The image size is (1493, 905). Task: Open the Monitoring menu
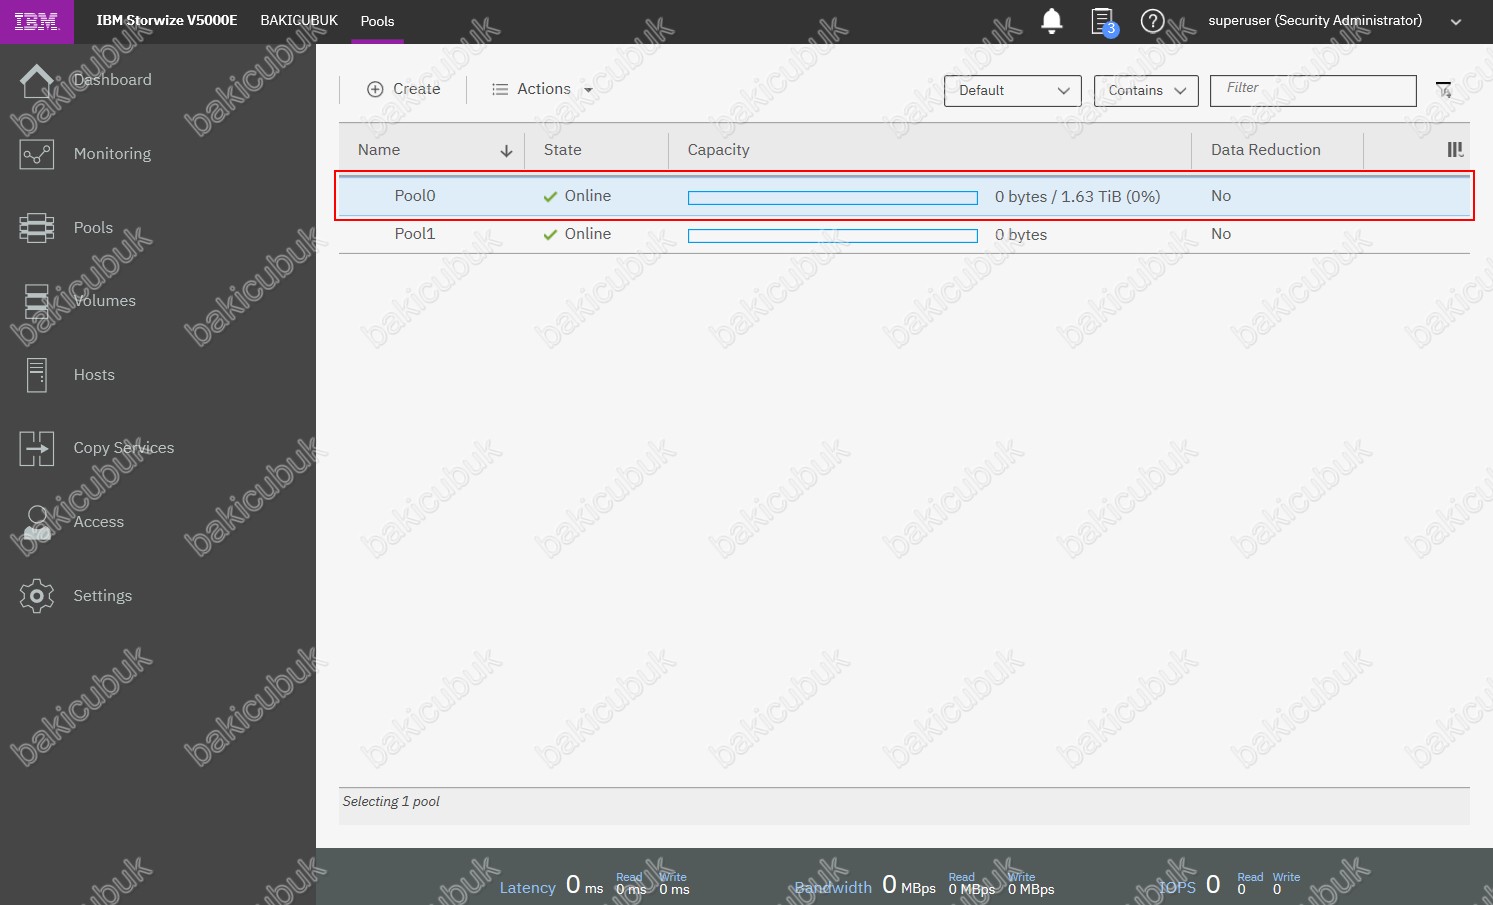click(112, 154)
